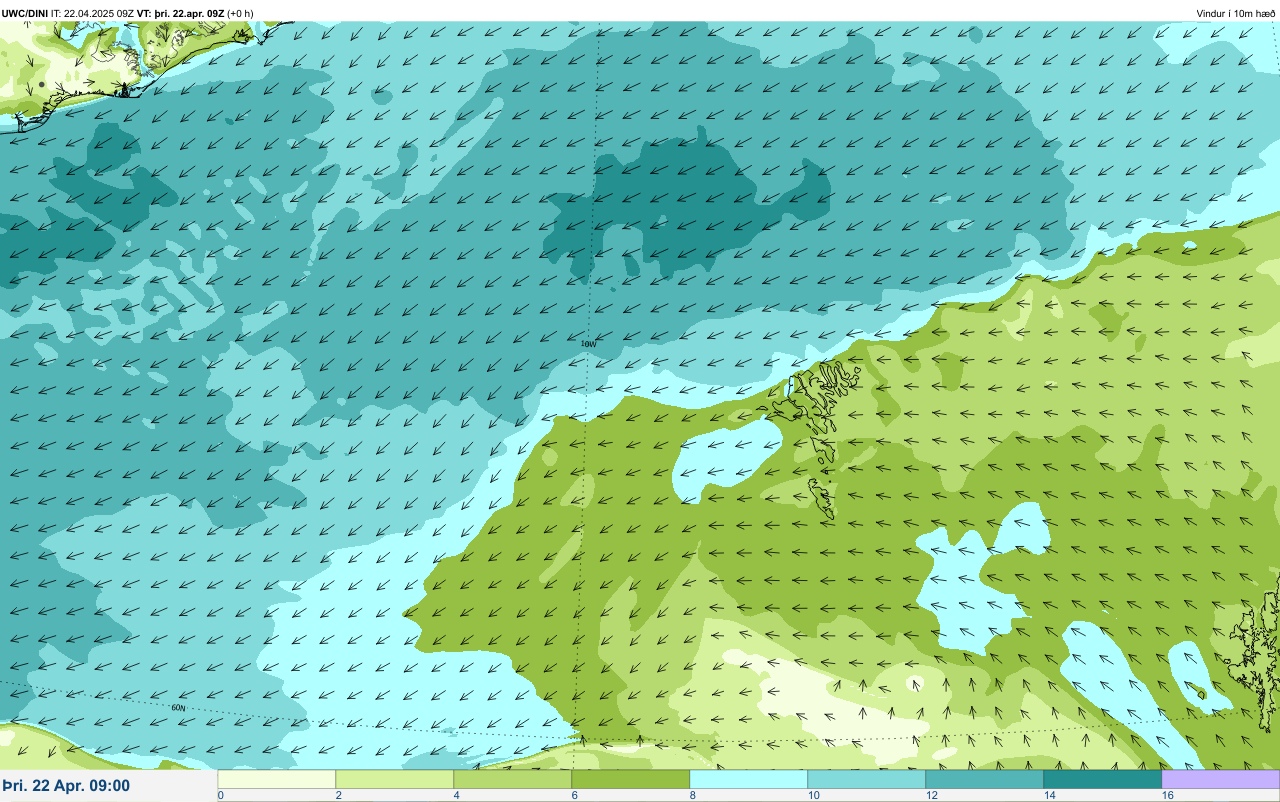Click the light yellow-green 2–4 legend swatch

395,779
